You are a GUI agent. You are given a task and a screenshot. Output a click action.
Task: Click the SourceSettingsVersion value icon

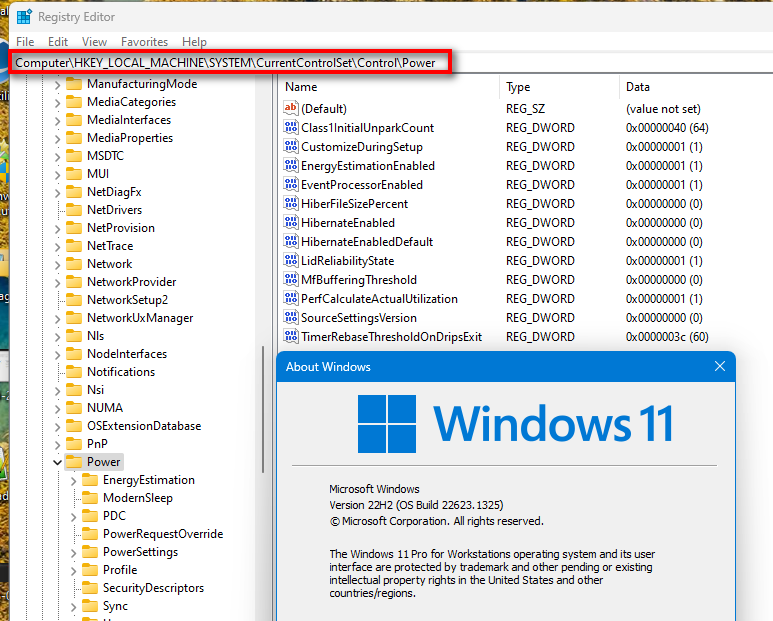pos(291,317)
